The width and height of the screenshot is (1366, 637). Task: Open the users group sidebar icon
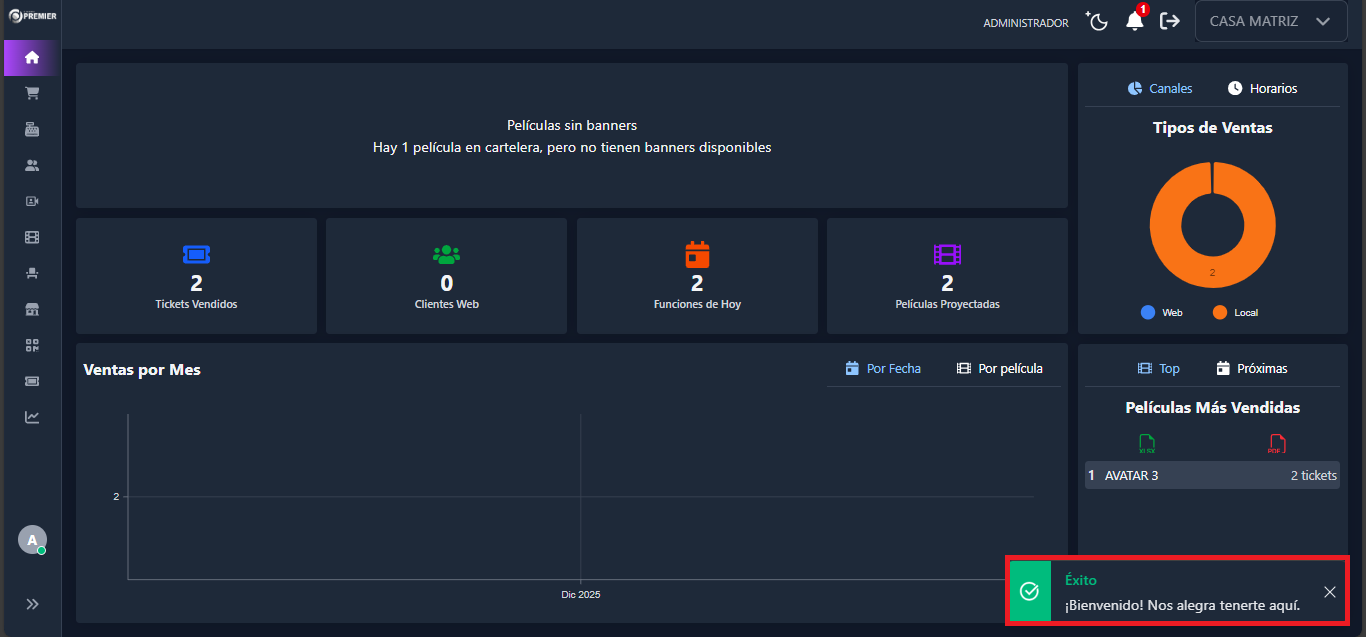(x=32, y=165)
